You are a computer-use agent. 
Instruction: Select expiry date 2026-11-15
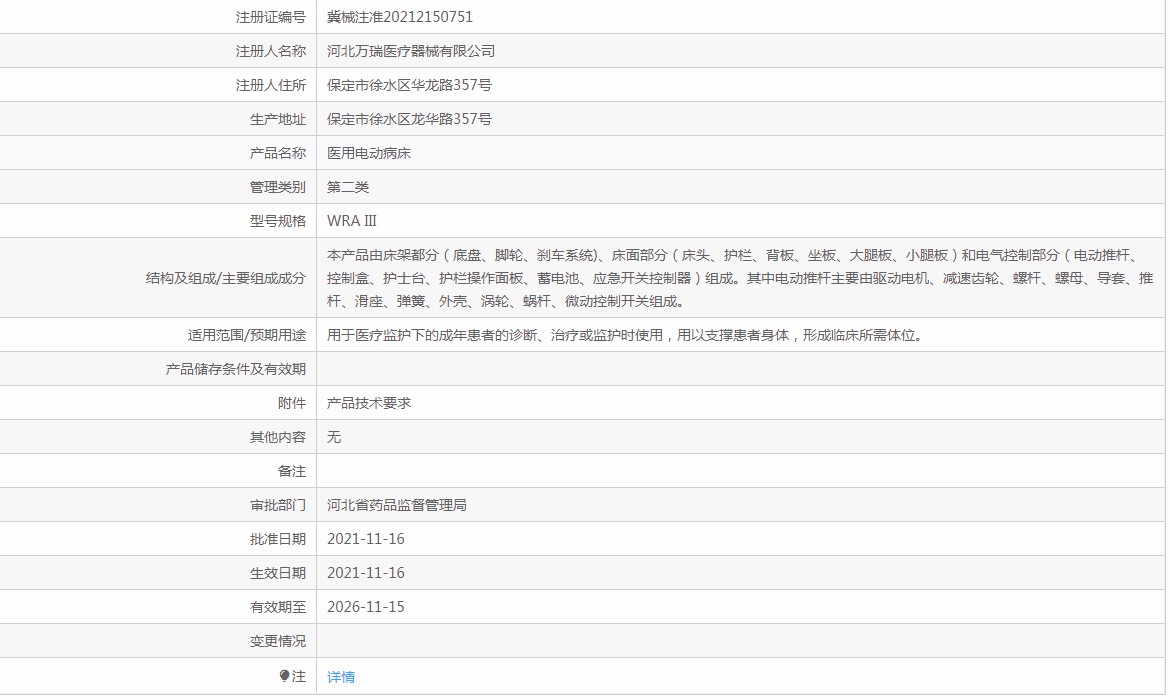(x=366, y=607)
